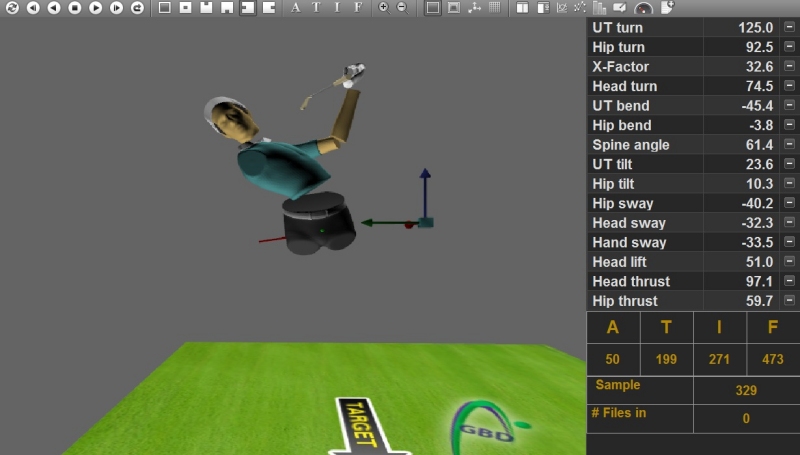Collapse the Head sway row via its minus button

click(789, 222)
